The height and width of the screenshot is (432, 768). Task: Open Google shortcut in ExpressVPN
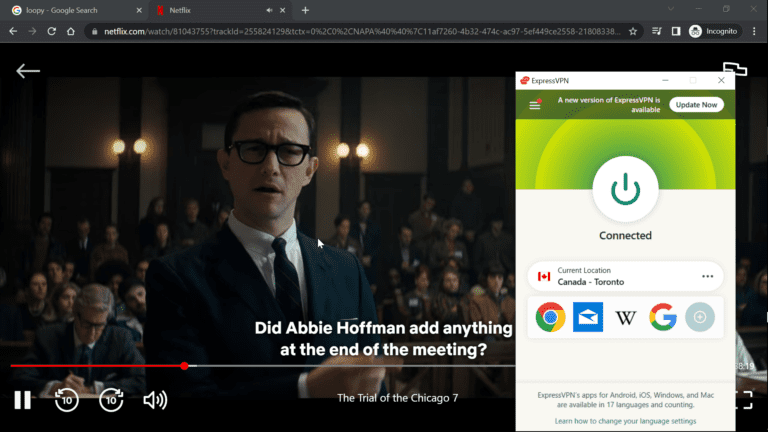tap(662, 317)
